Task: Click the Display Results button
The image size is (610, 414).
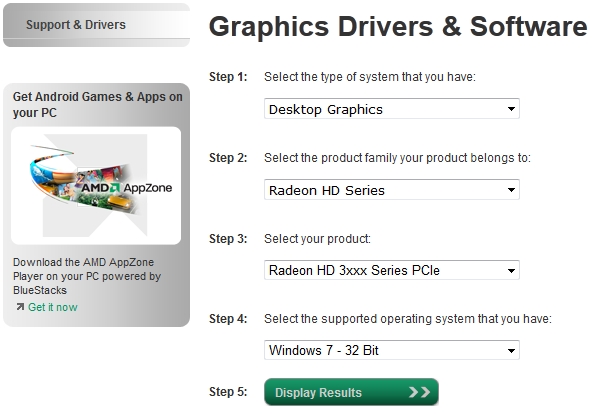Action: click(351, 392)
